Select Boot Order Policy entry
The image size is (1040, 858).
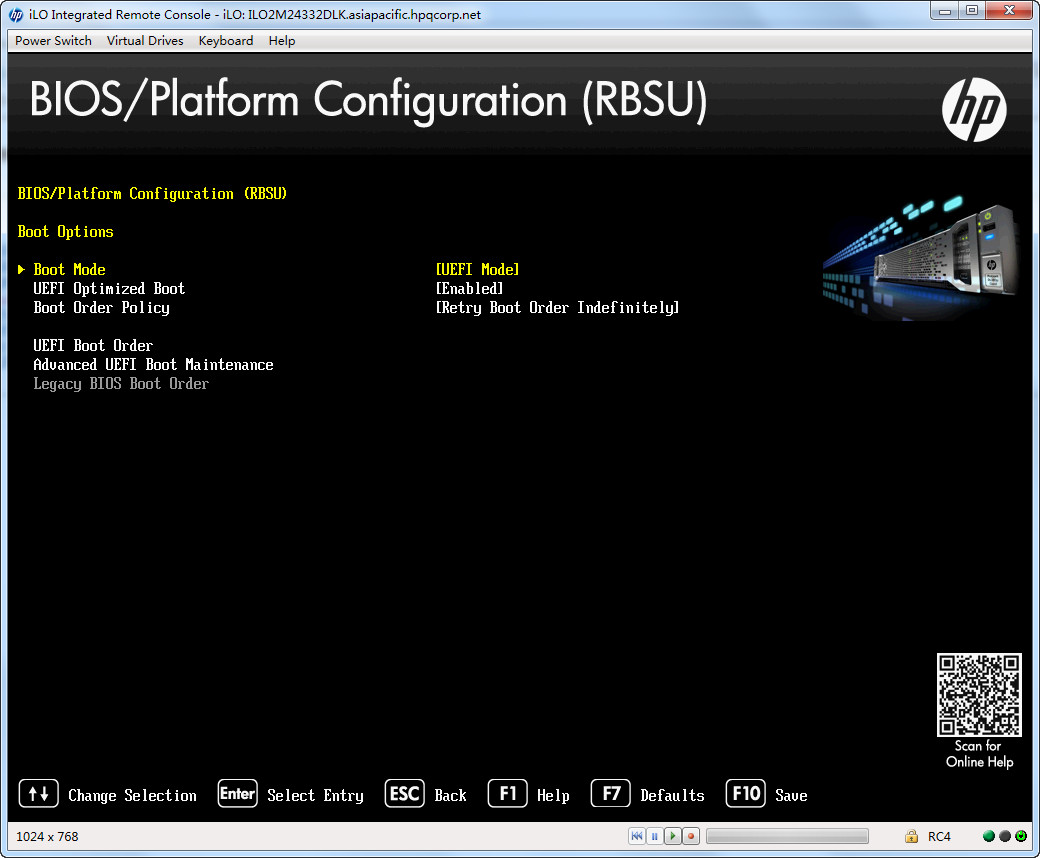101,308
